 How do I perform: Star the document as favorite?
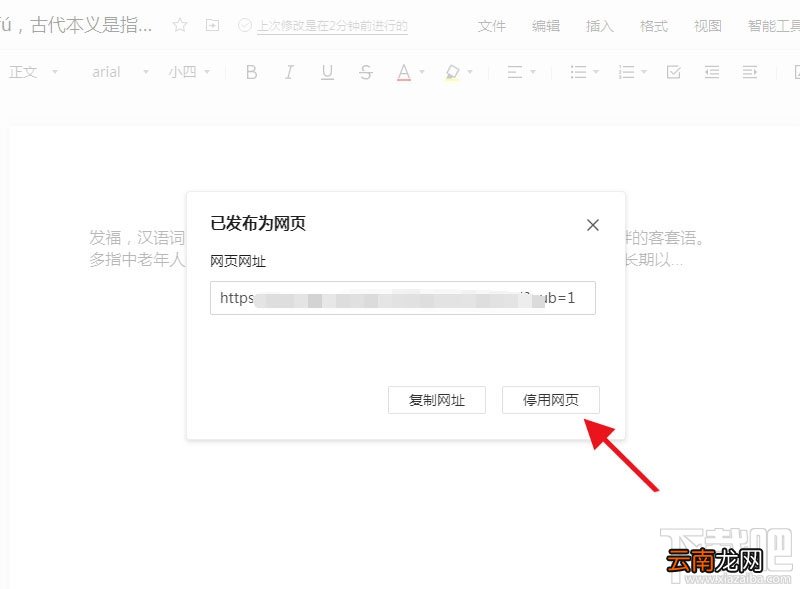pos(180,24)
